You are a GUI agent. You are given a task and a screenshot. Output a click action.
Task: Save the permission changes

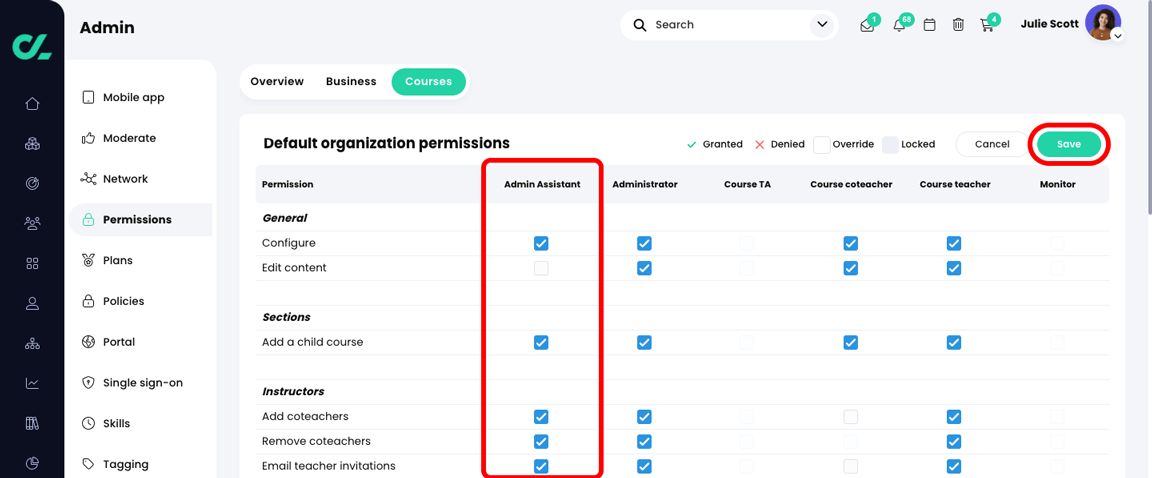click(1068, 144)
